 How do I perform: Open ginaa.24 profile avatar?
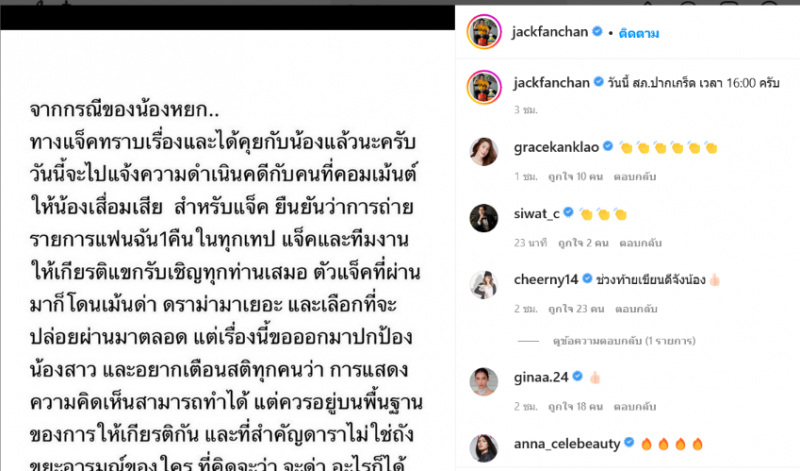pyautogui.click(x=484, y=382)
